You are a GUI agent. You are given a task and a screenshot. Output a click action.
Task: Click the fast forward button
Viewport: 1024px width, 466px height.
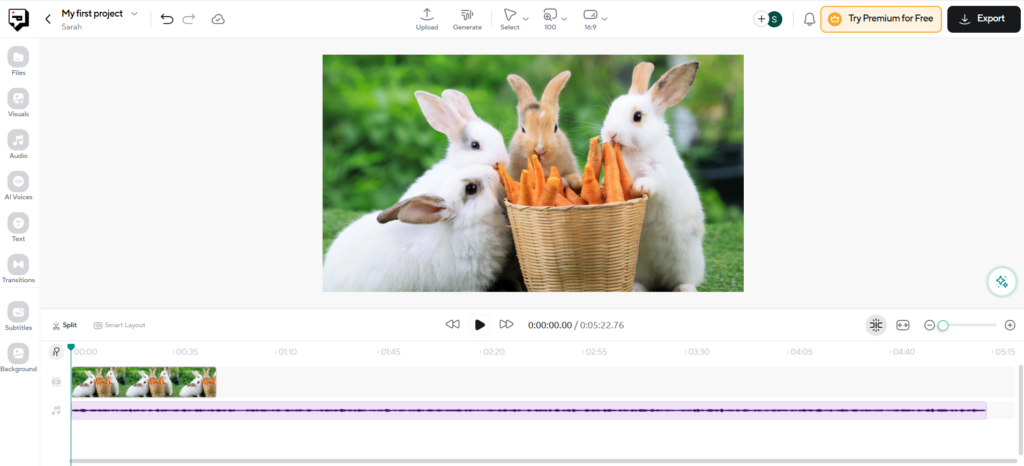coord(506,324)
